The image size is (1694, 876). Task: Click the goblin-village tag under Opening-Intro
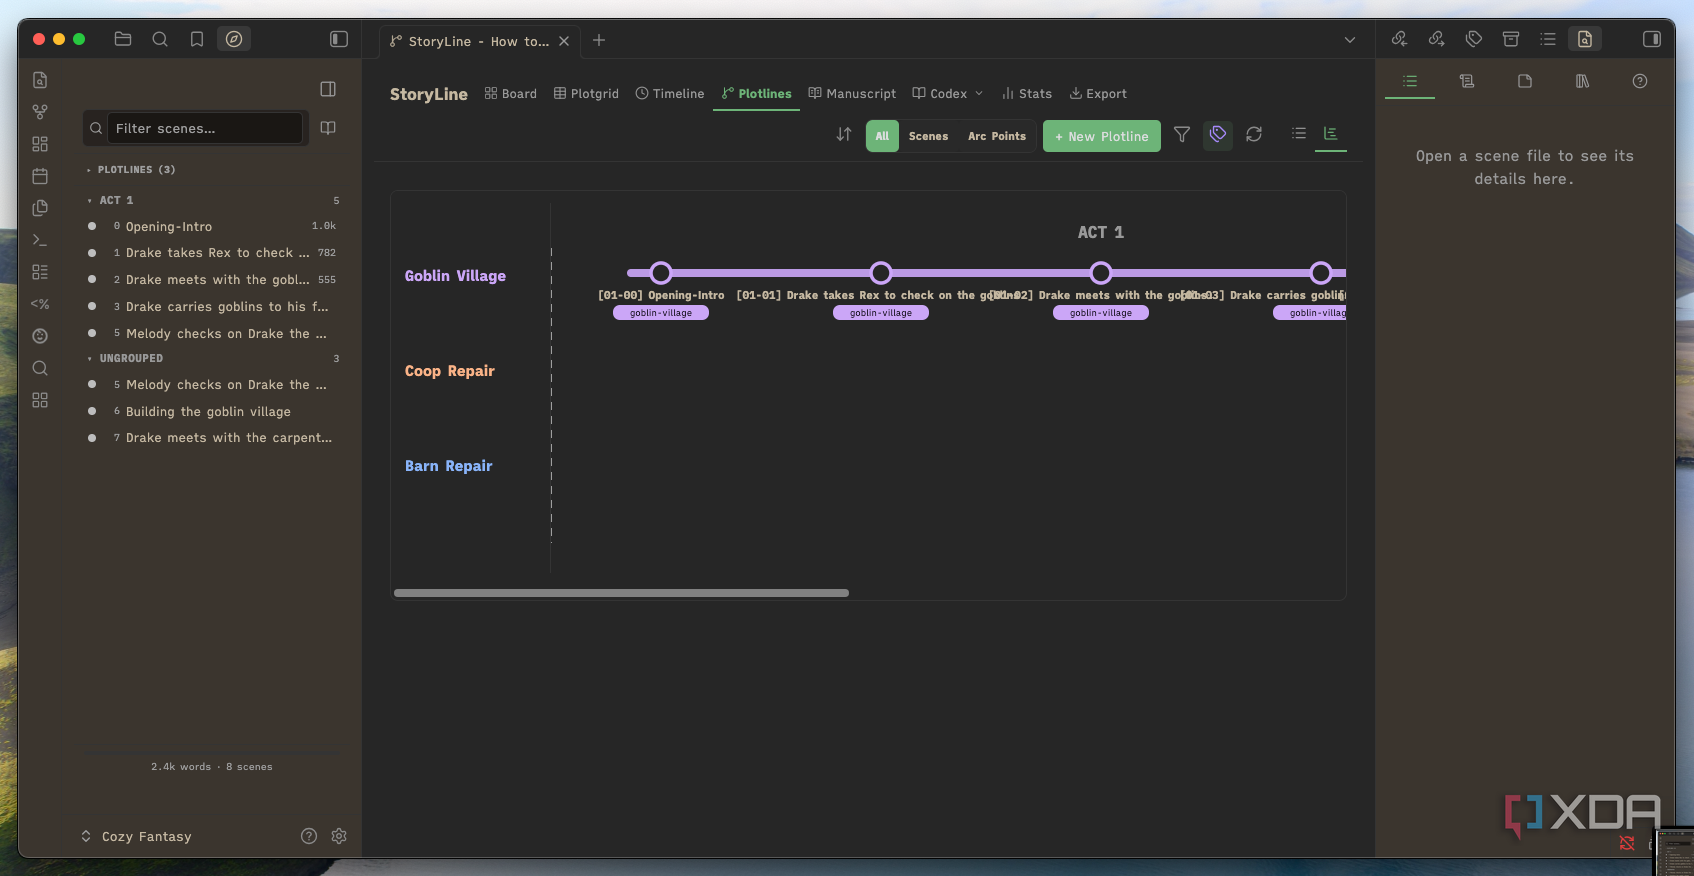coord(661,313)
